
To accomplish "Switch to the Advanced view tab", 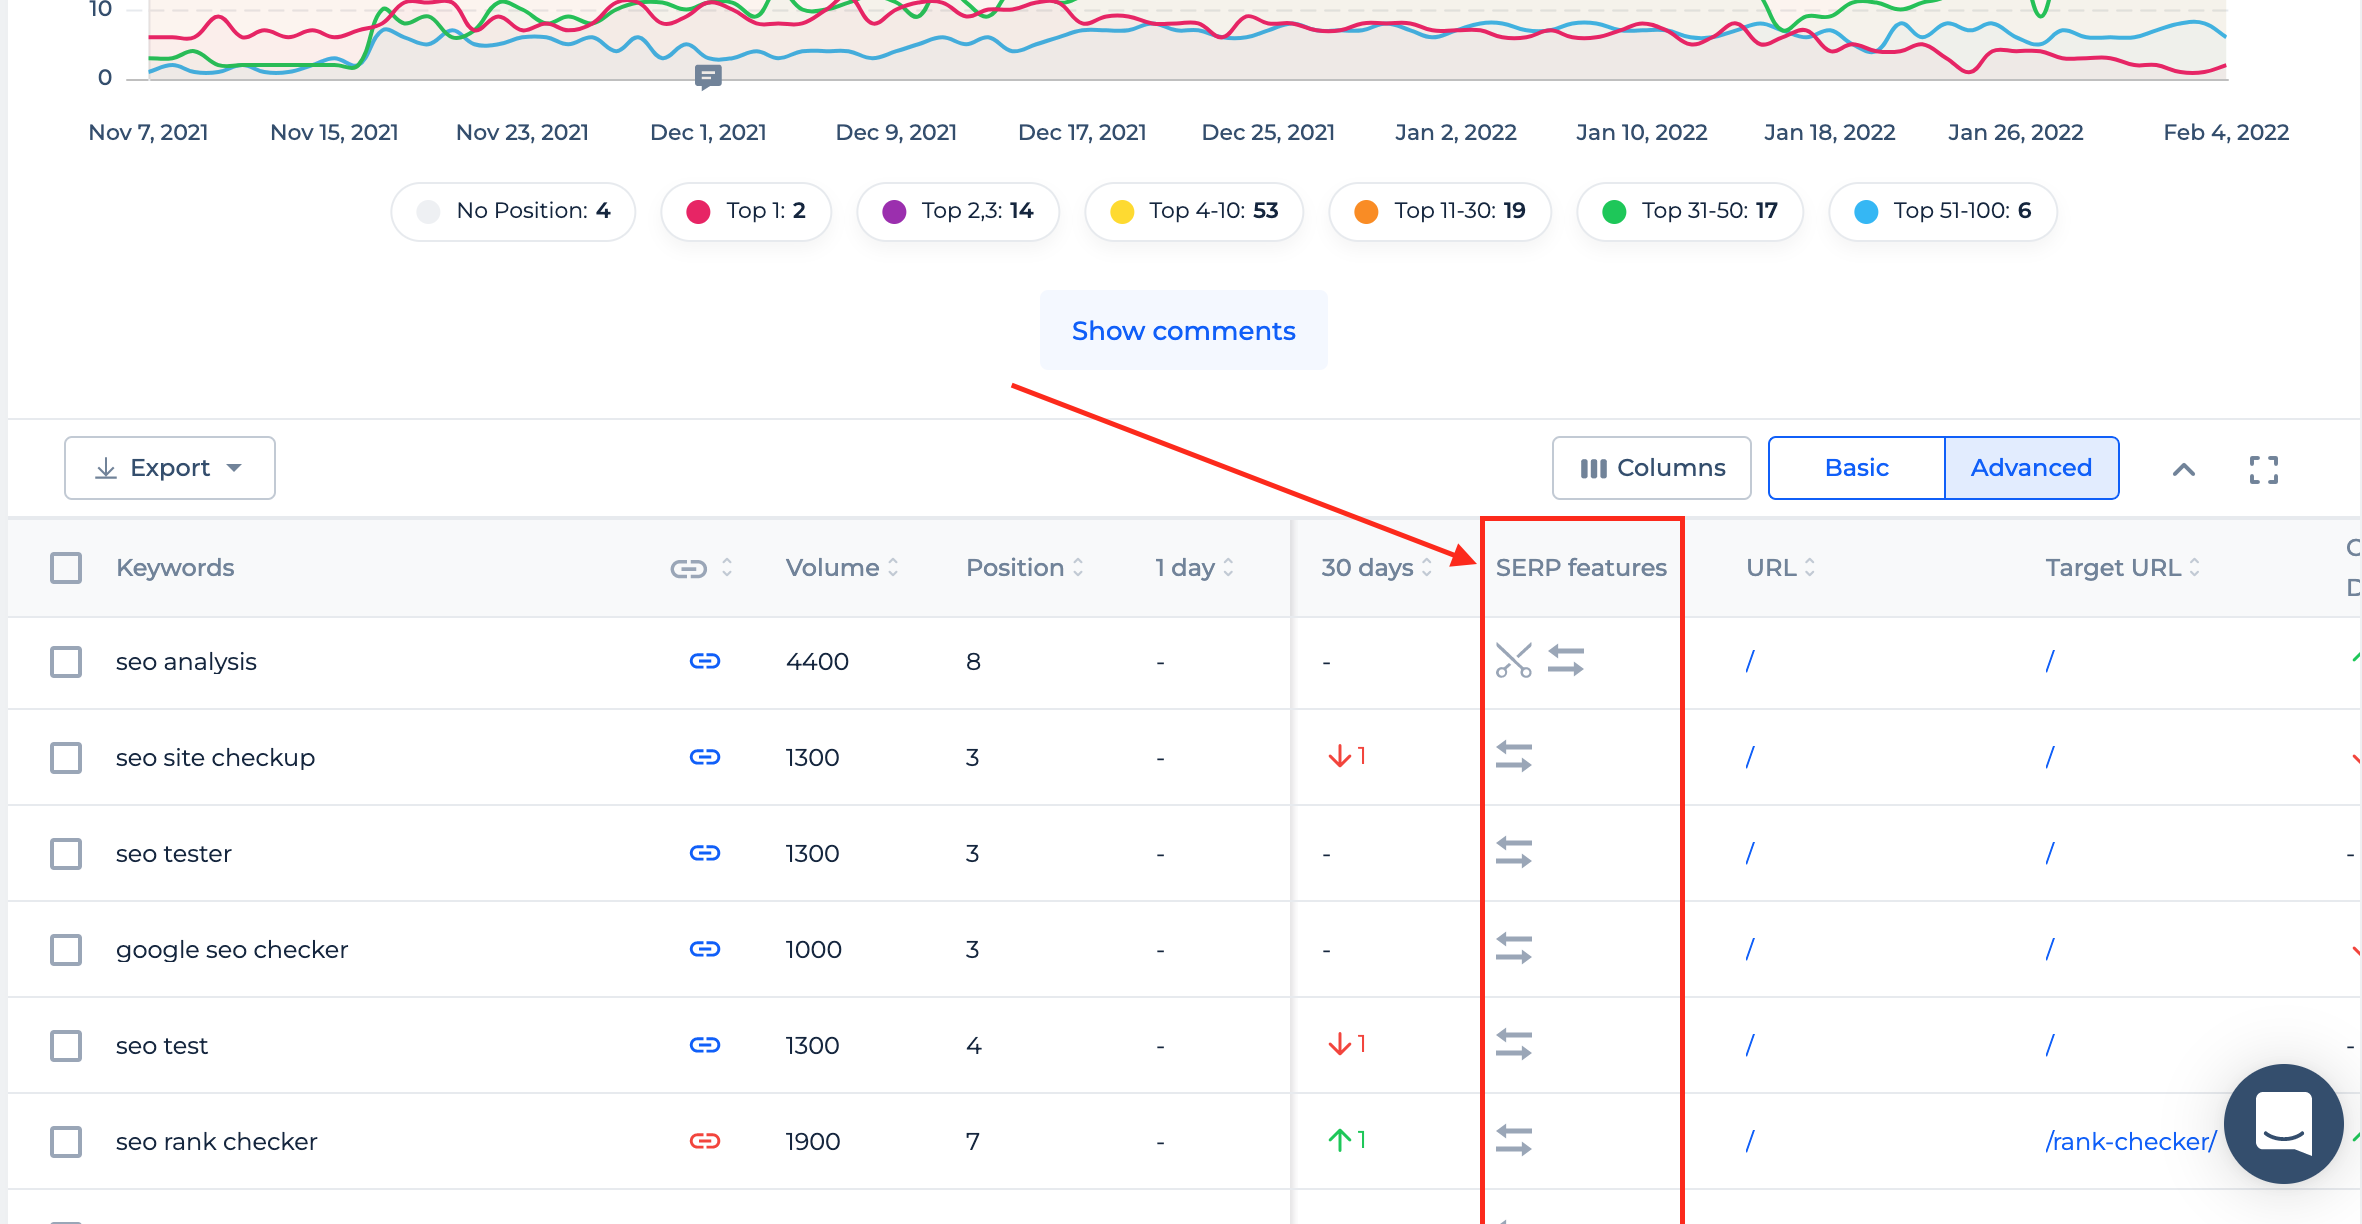I will (x=2029, y=465).
